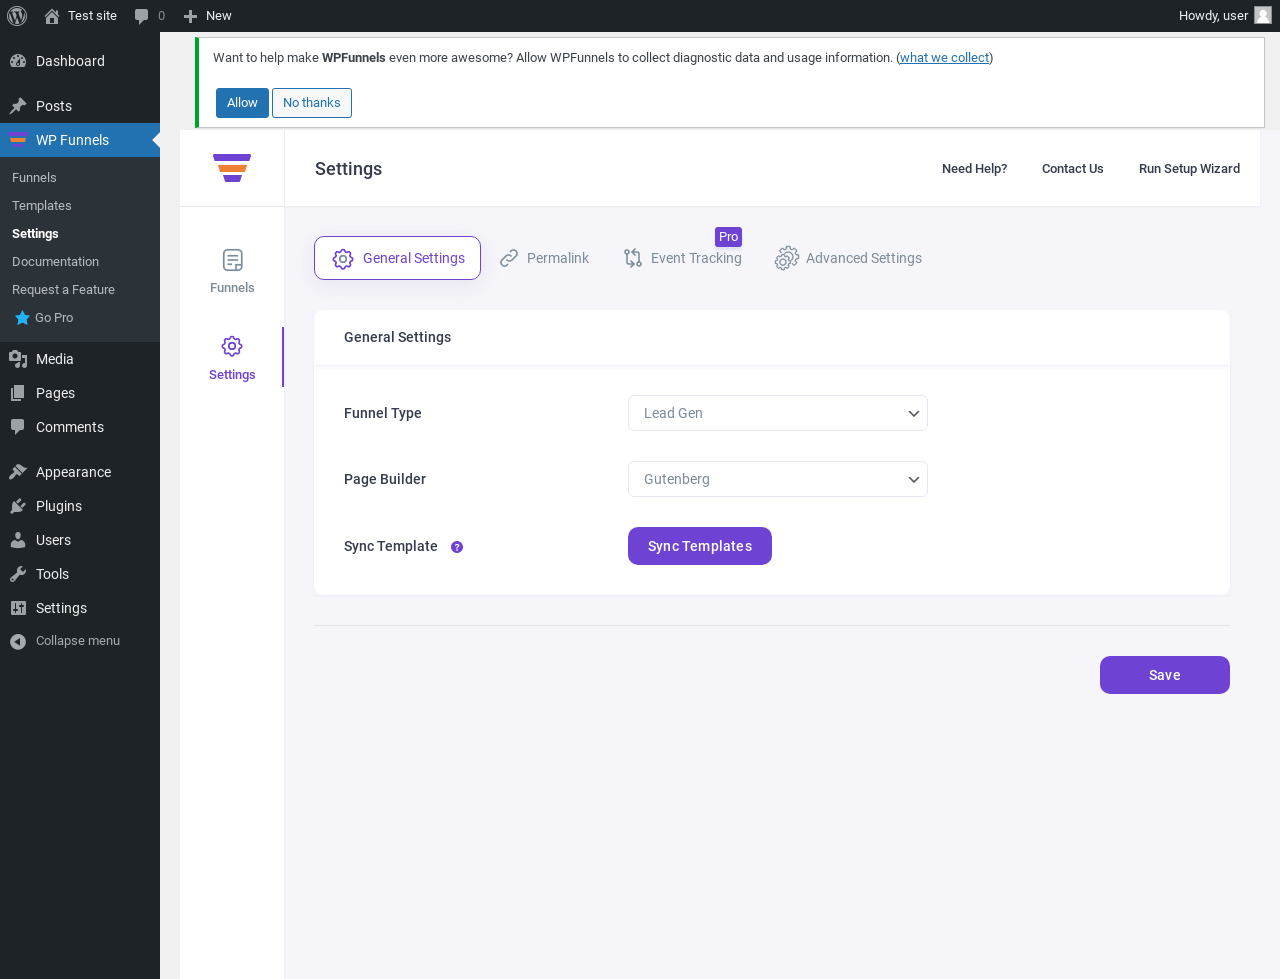Open the Page Builder dropdown
Image resolution: width=1280 pixels, height=979 pixels.
(778, 479)
